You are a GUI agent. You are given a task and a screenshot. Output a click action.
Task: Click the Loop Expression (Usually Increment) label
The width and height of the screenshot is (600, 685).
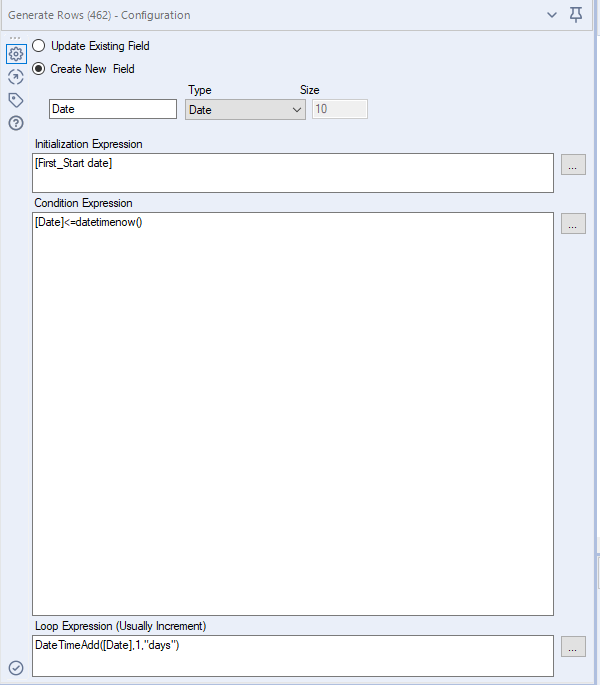tap(121, 626)
